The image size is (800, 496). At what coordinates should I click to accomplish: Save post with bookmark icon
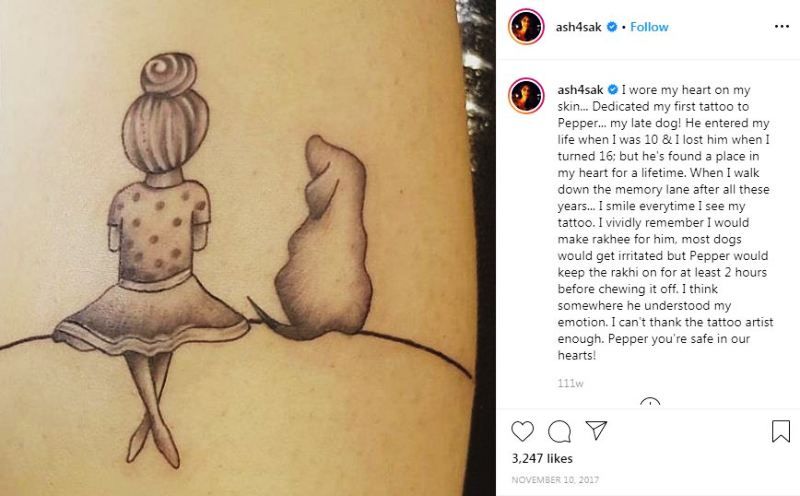point(781,431)
